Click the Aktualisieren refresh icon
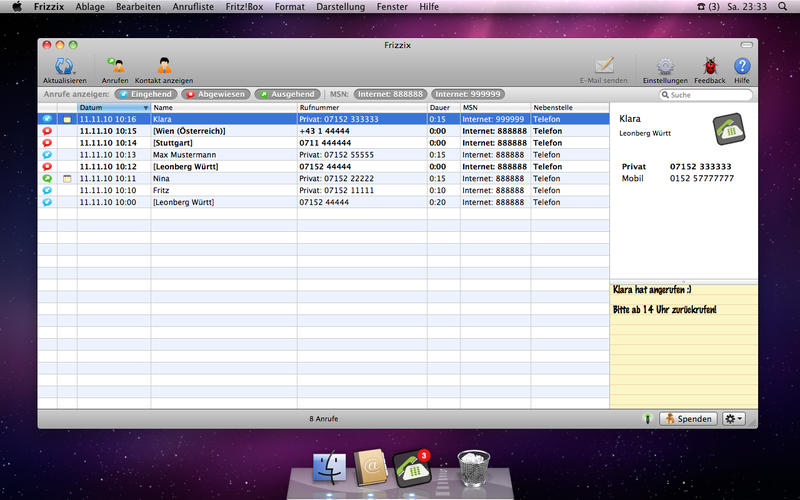This screenshot has width=800, height=500. pos(64,67)
